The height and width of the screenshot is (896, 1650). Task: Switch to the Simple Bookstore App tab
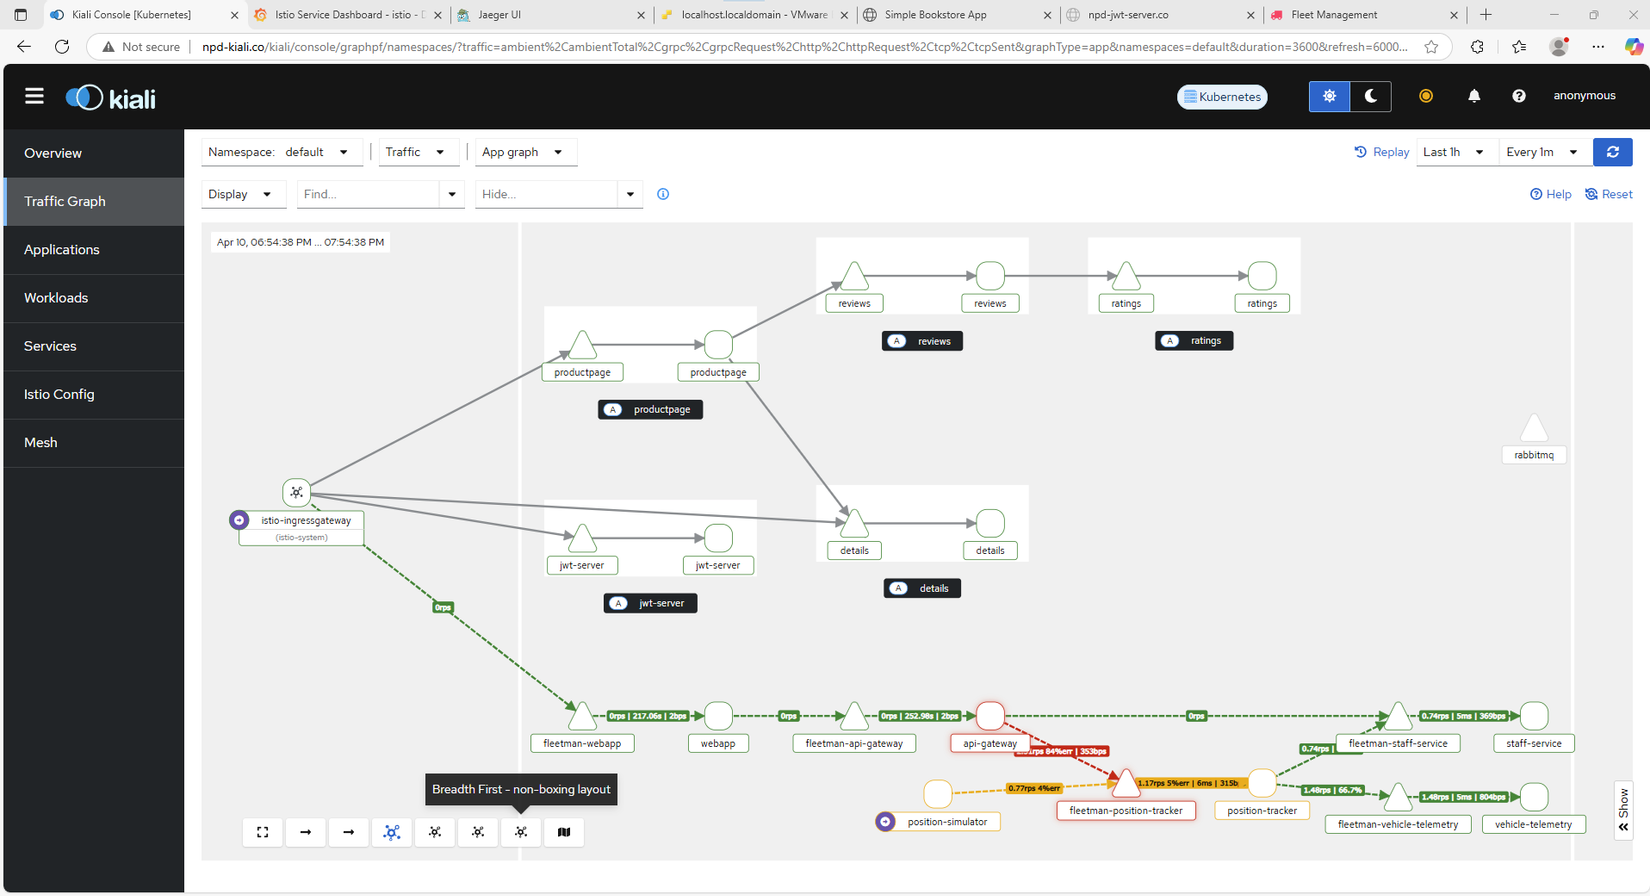click(958, 15)
